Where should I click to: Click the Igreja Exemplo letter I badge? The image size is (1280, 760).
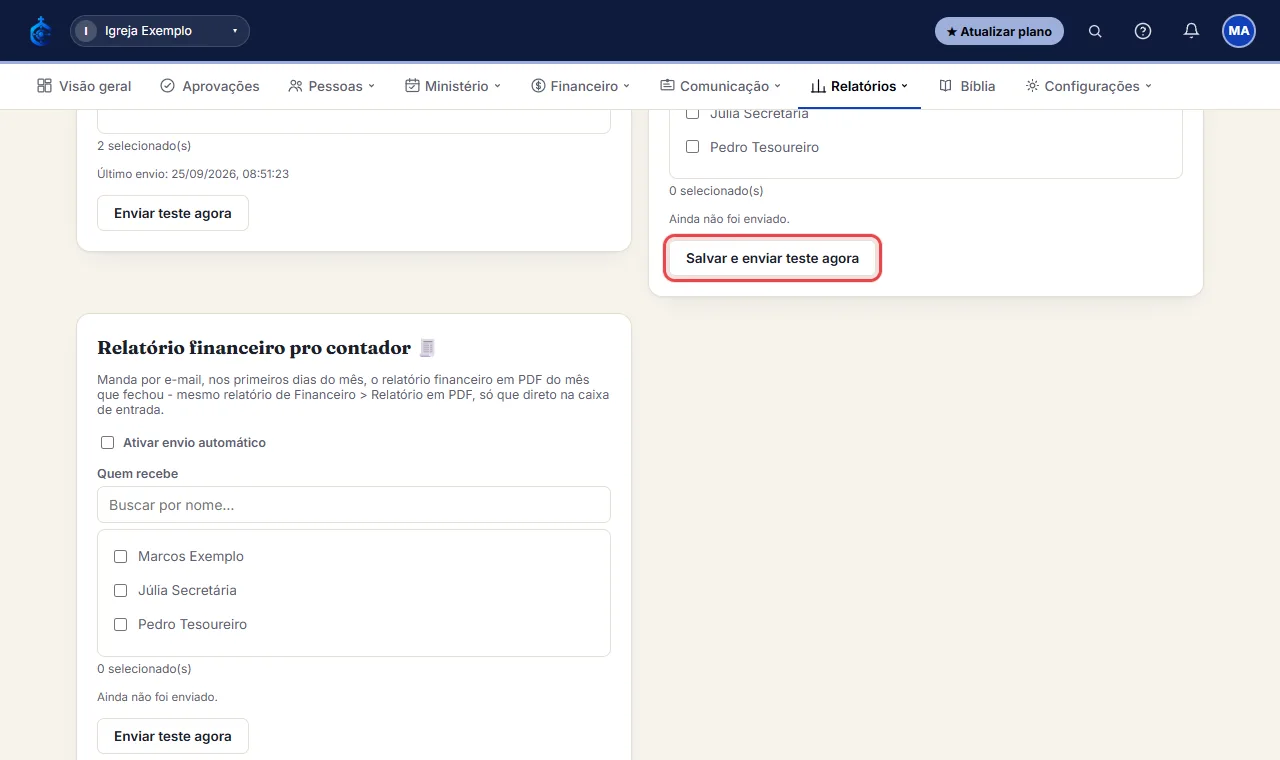87,31
